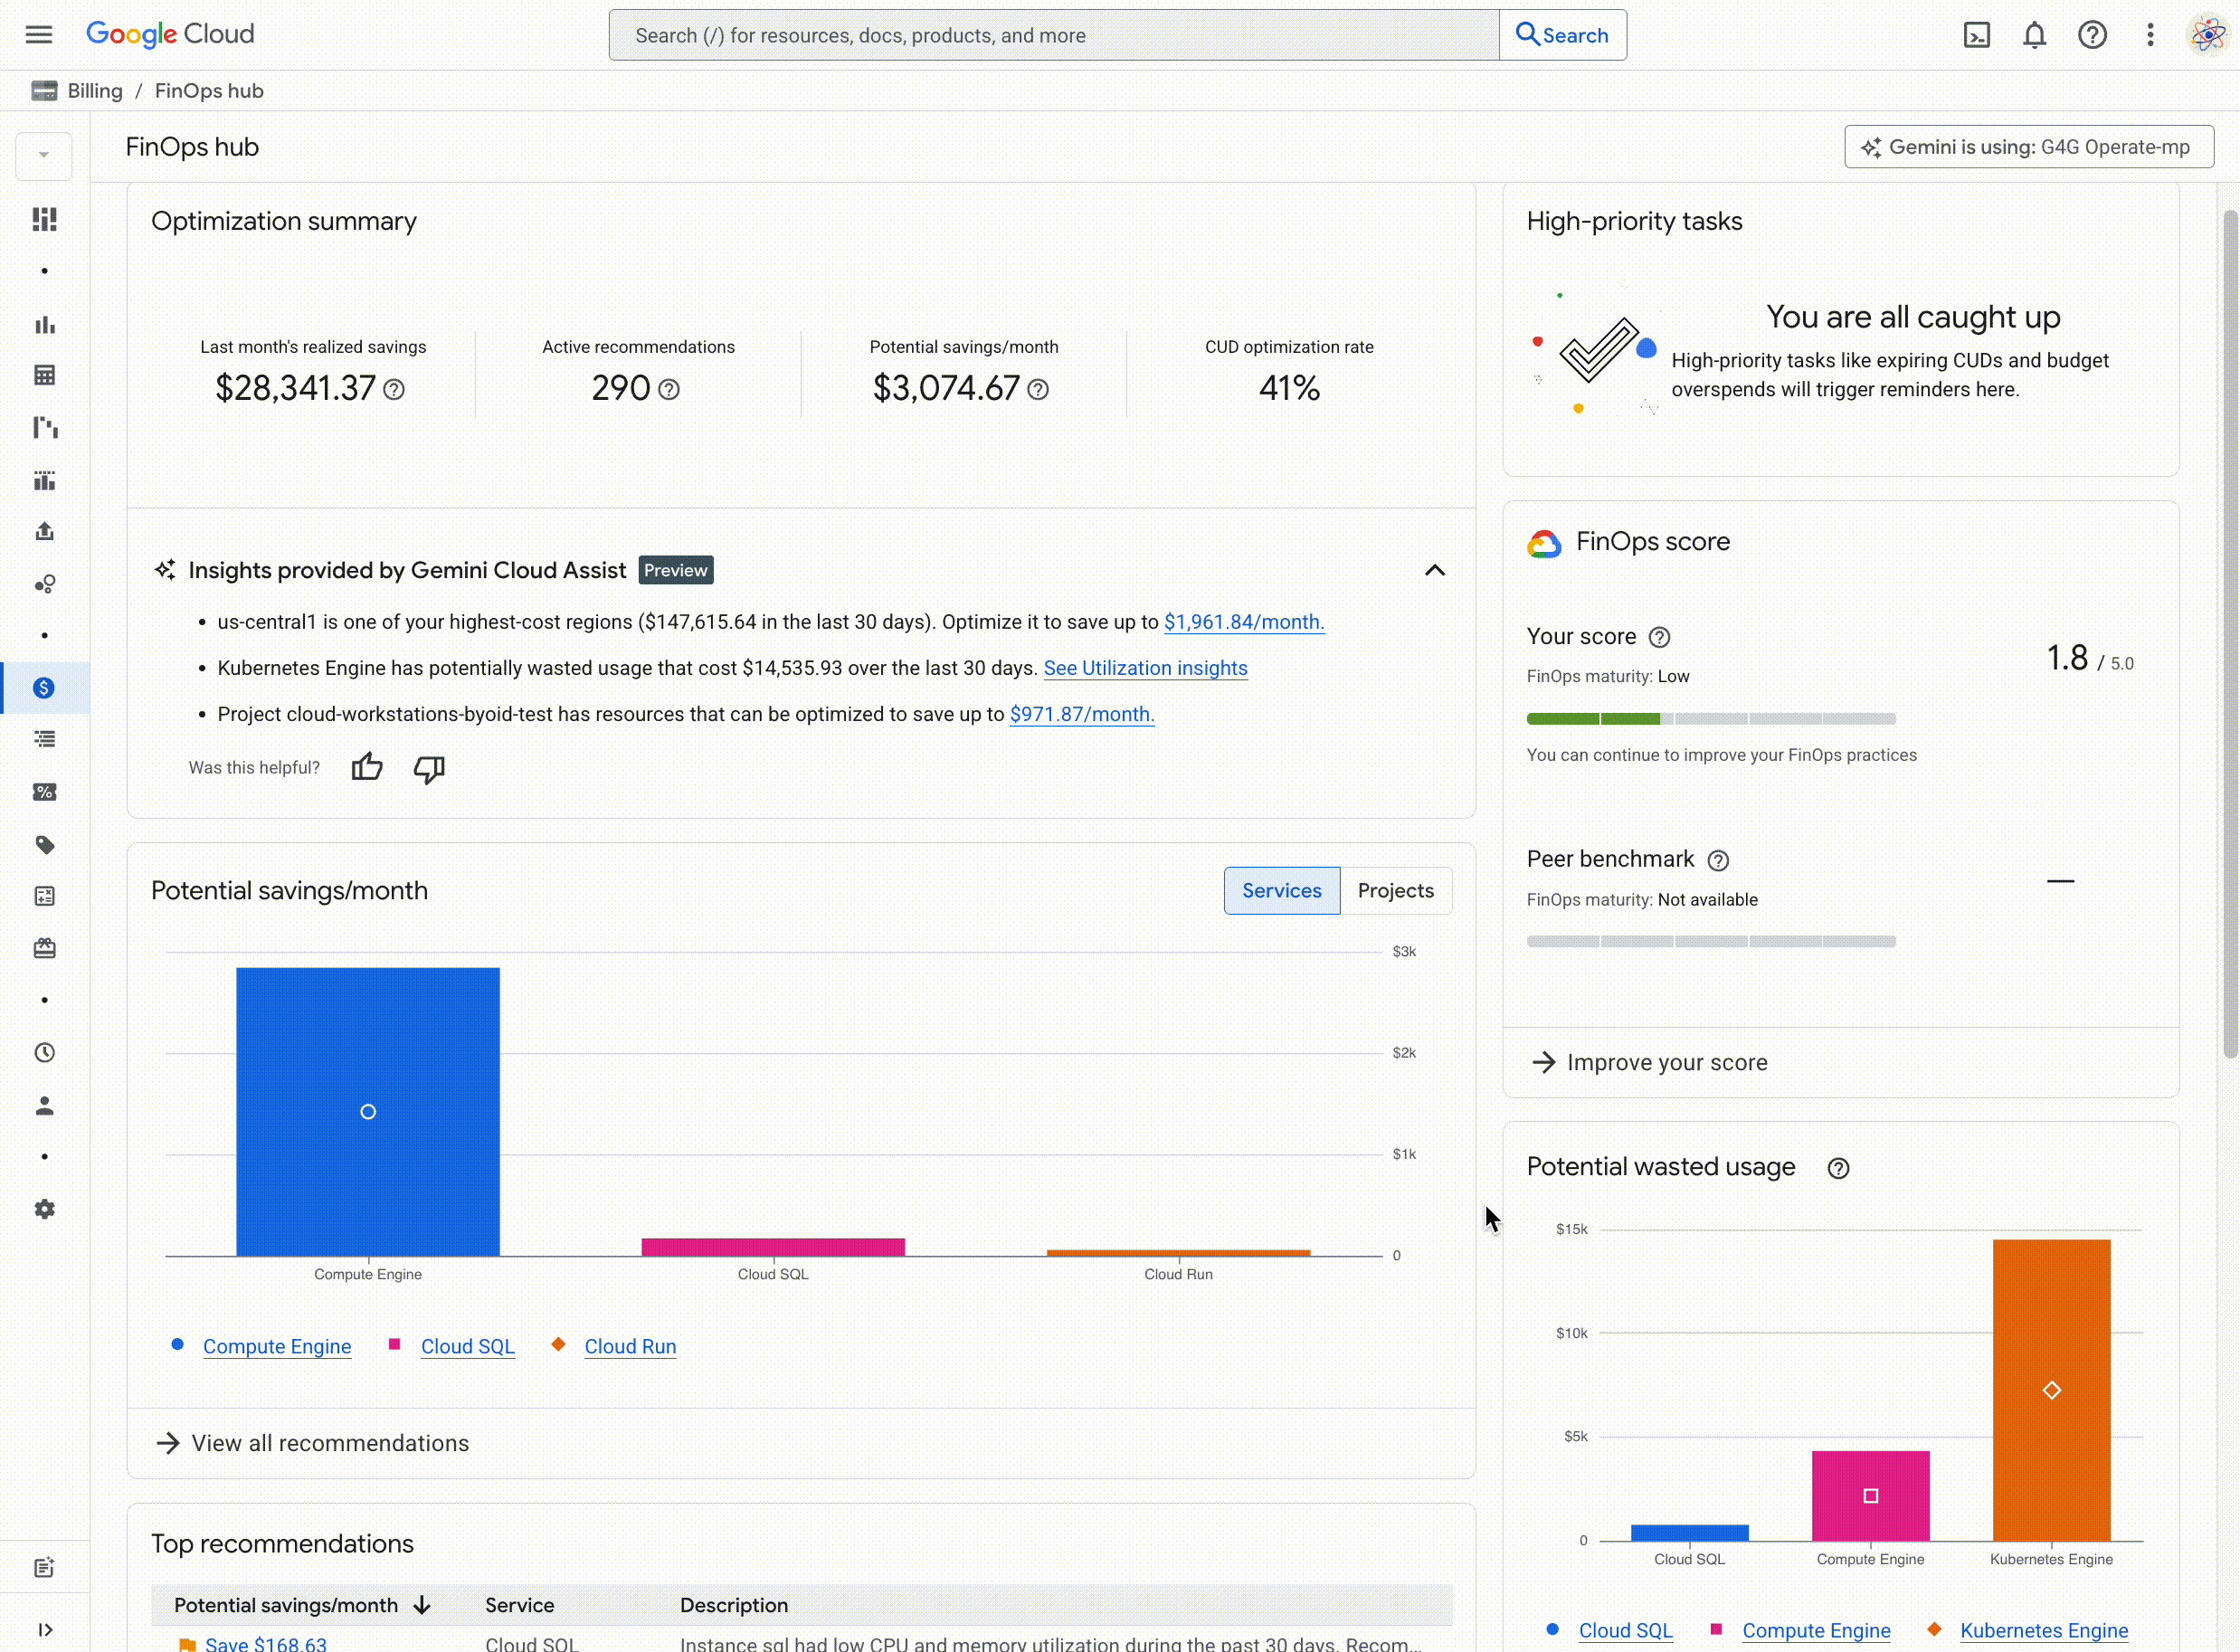Image resolution: width=2240 pixels, height=1652 pixels.
Task: Click Improve your score
Action: (x=1650, y=1062)
